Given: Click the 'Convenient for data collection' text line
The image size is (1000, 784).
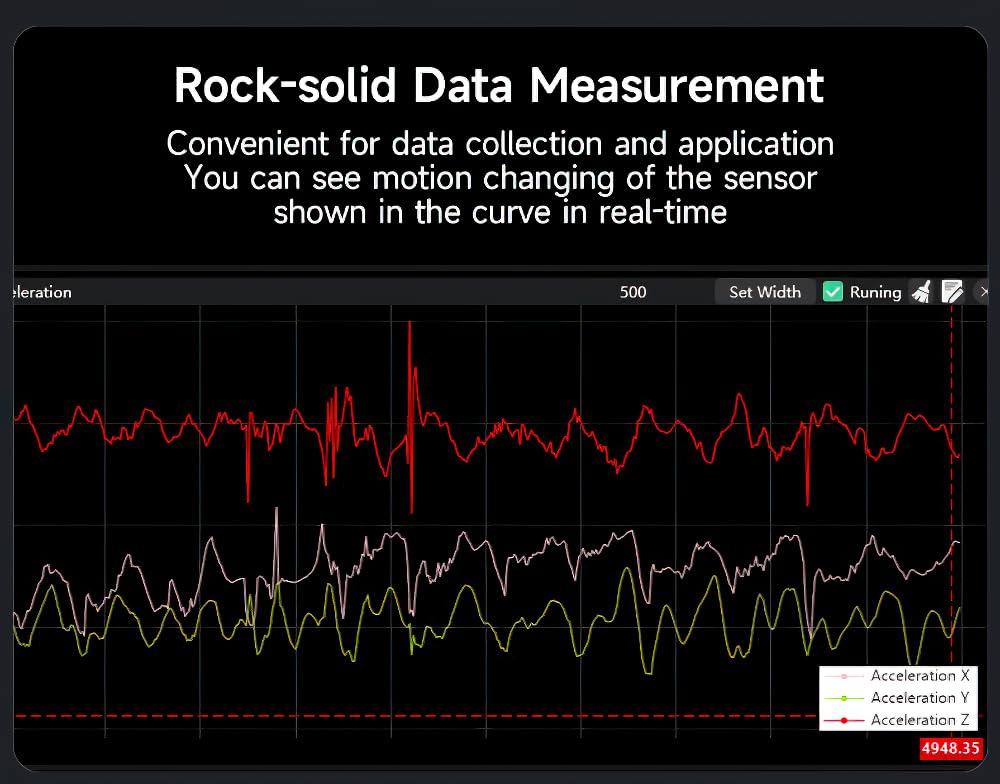Looking at the screenshot, I should click(499, 144).
